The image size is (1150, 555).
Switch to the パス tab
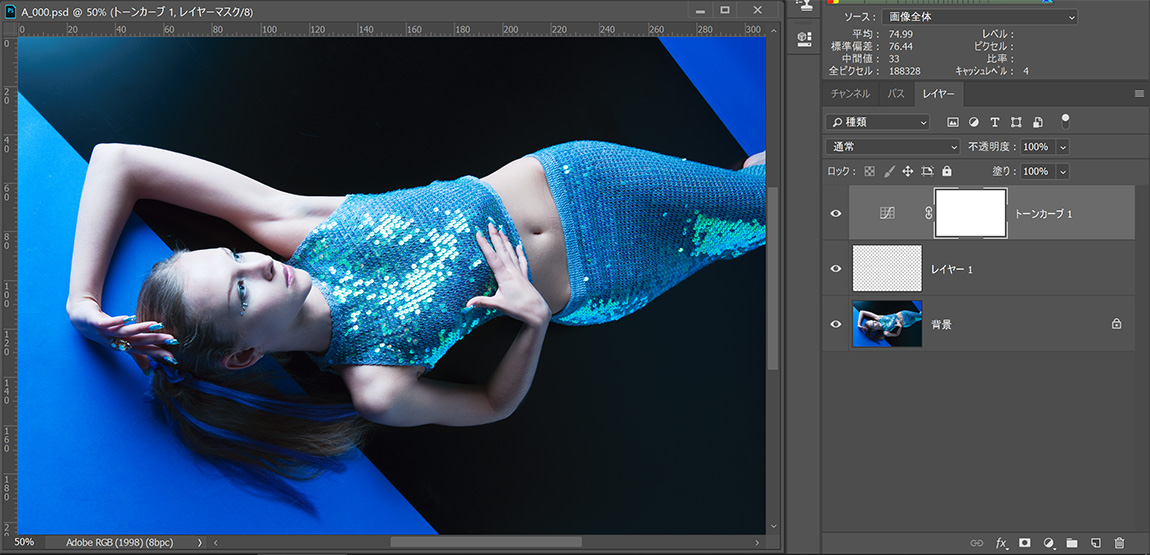pos(896,94)
